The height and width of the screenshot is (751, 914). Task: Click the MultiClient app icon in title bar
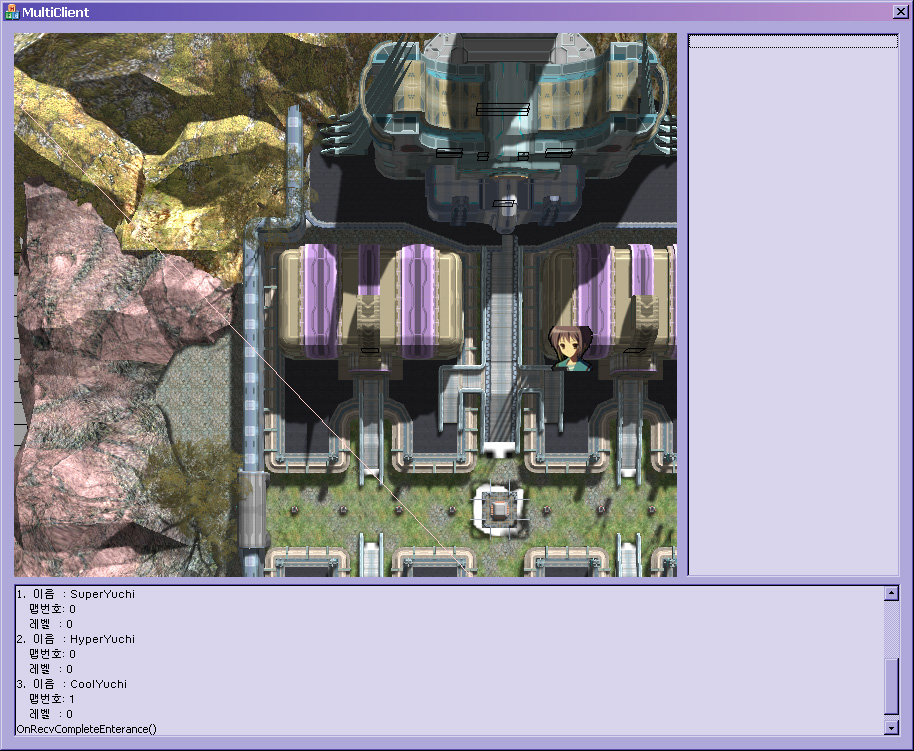point(11,12)
